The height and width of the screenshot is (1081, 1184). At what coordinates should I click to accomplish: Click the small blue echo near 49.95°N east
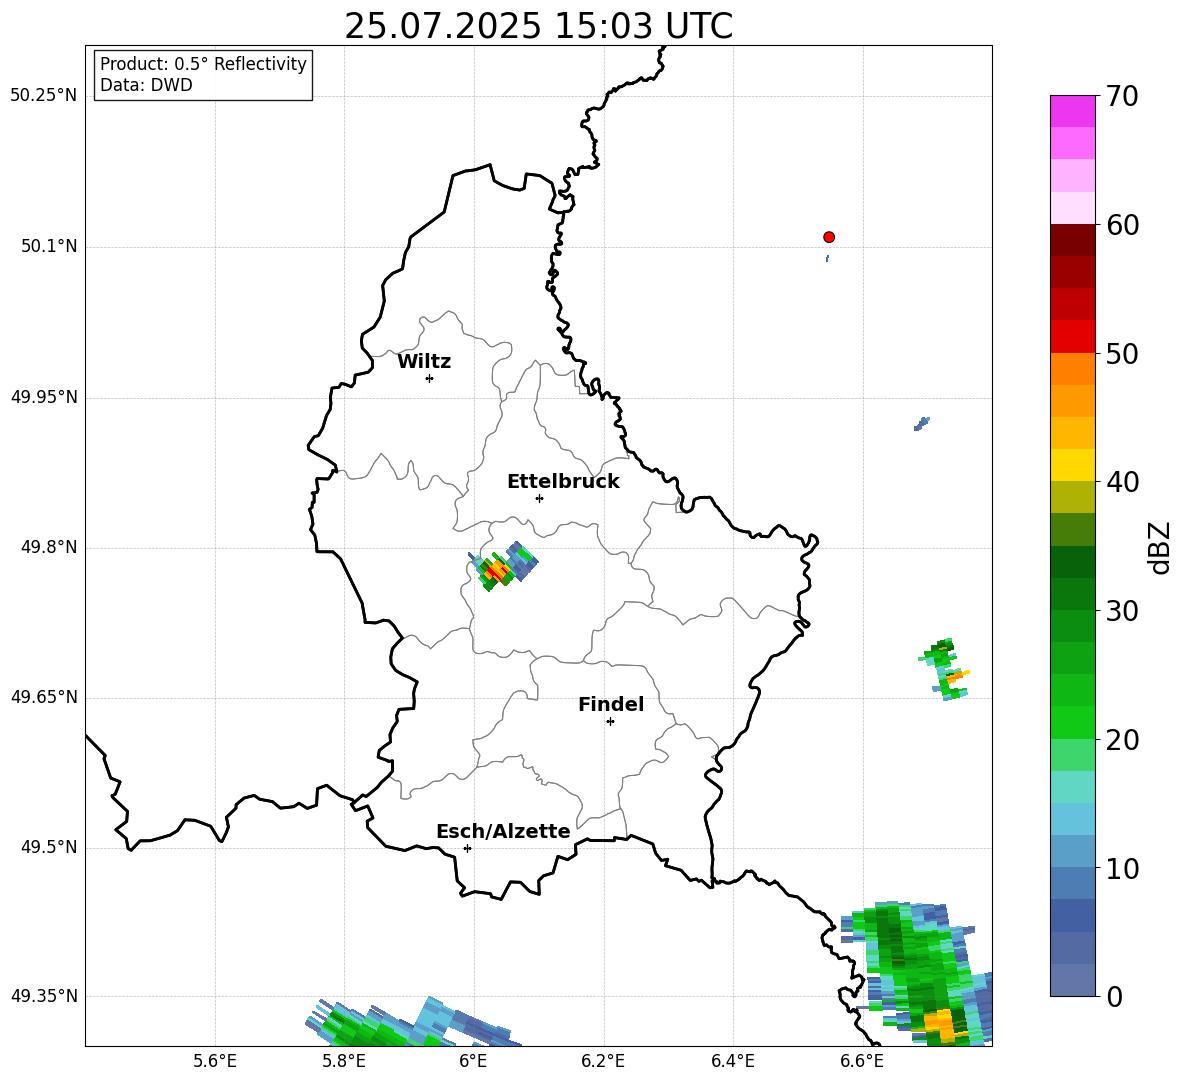[x=921, y=423]
